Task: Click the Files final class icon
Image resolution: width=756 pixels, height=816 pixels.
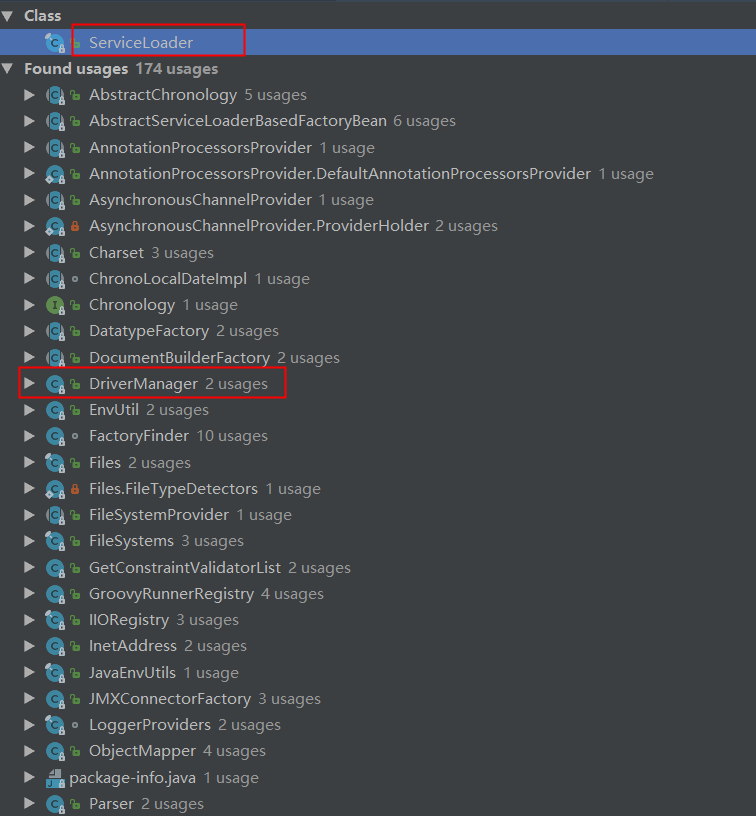Action: pos(55,463)
